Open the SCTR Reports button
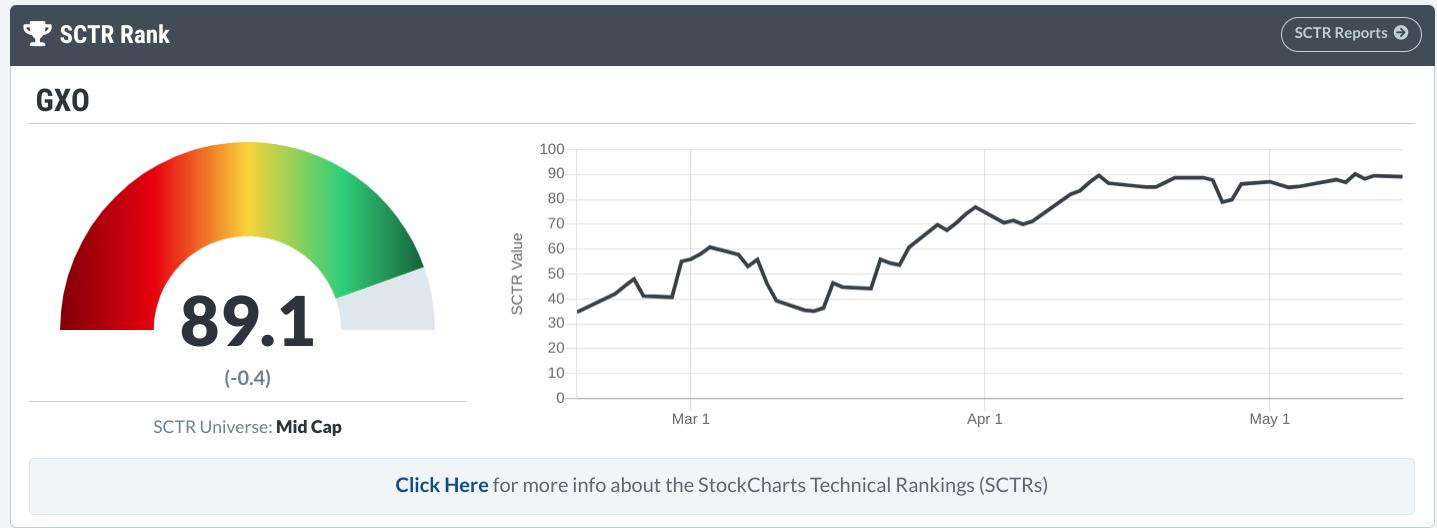1437x528 pixels. 1350,33
